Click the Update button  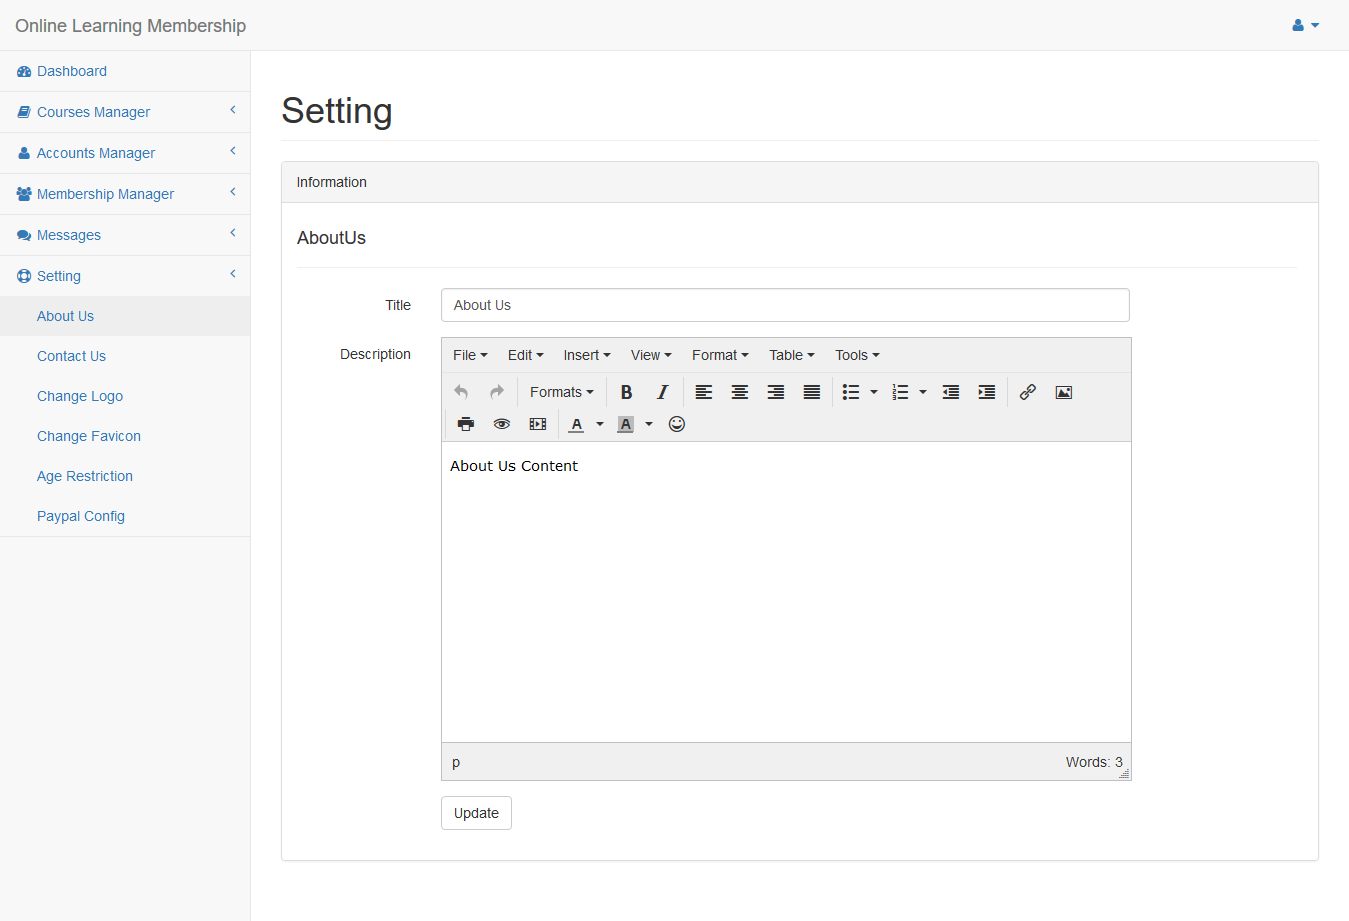pyautogui.click(x=476, y=813)
